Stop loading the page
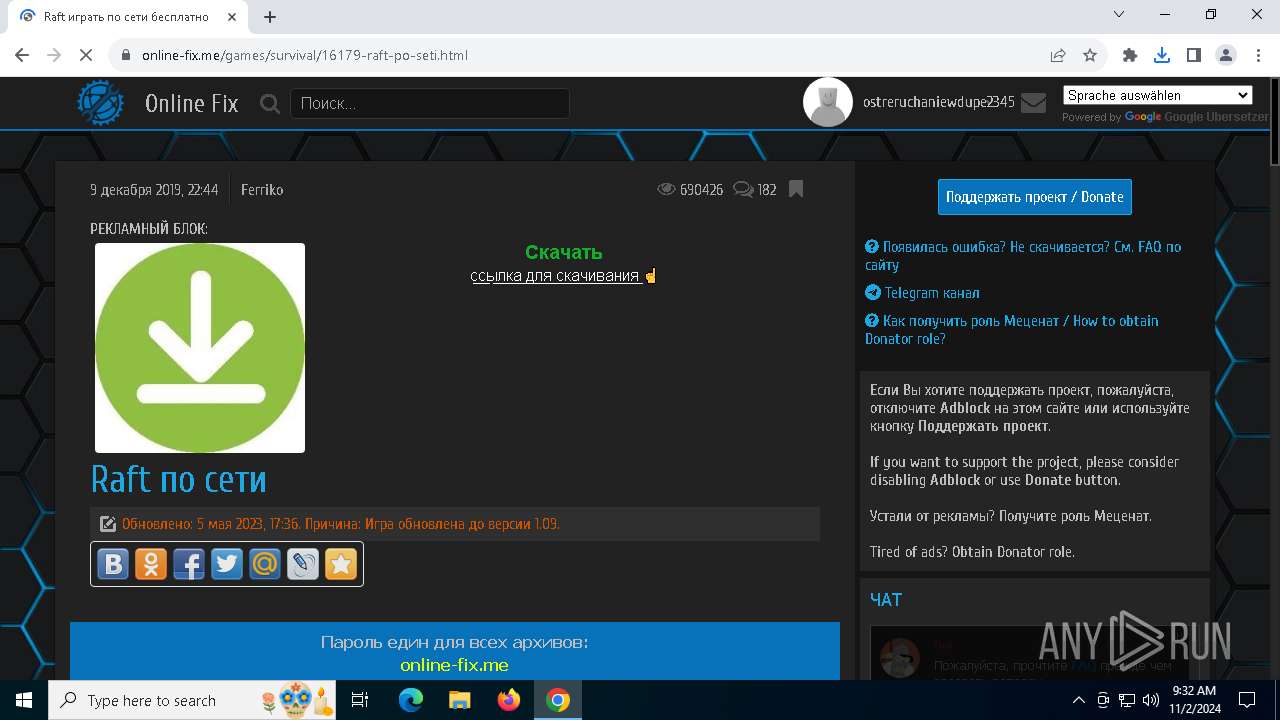 [87, 55]
